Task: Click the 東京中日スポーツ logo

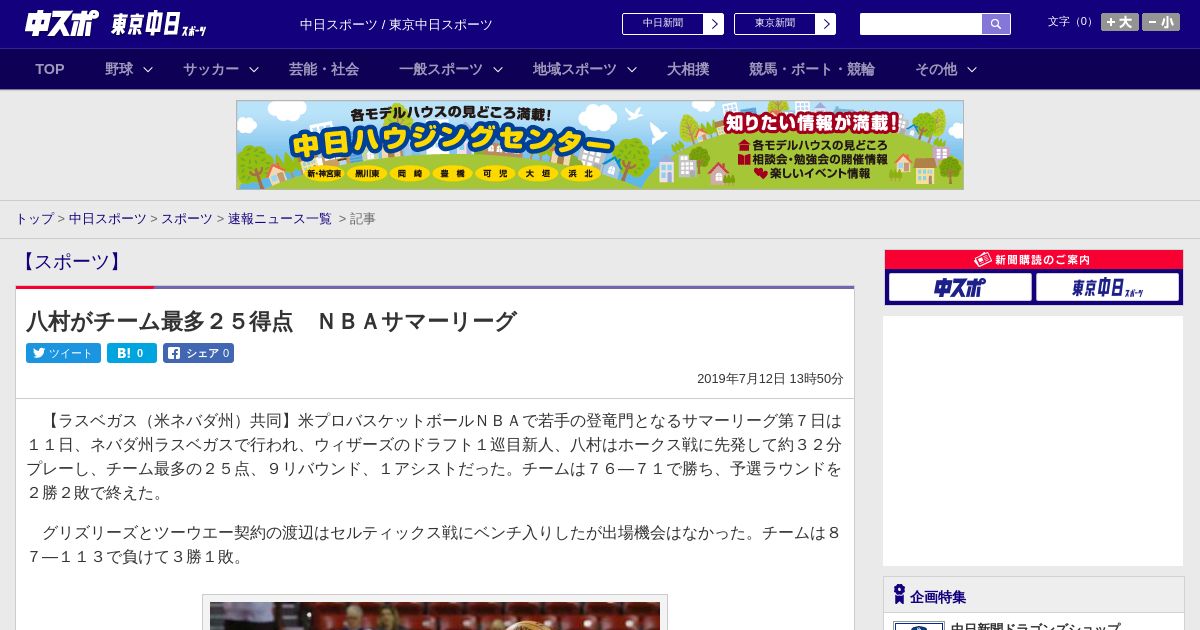Action: point(159,25)
